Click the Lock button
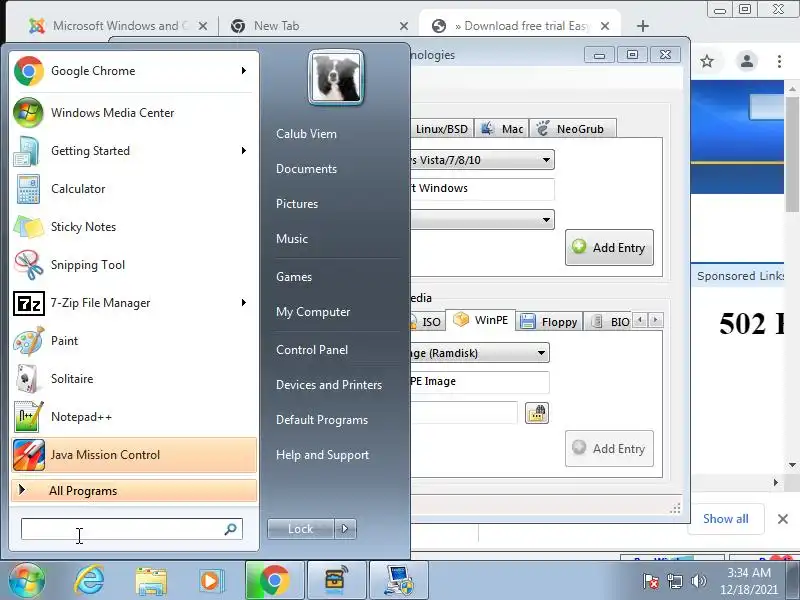The image size is (800, 600). [301, 529]
